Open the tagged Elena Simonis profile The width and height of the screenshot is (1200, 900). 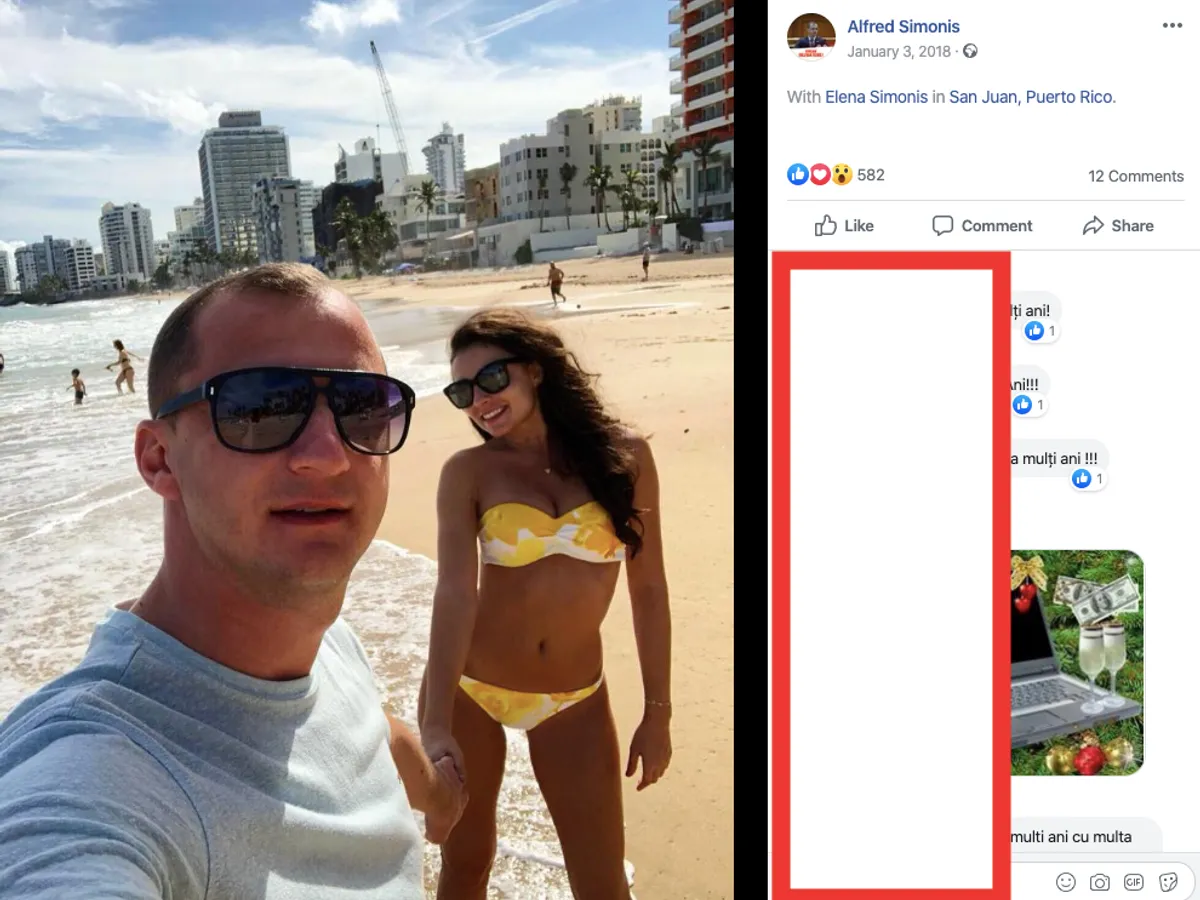click(x=876, y=97)
